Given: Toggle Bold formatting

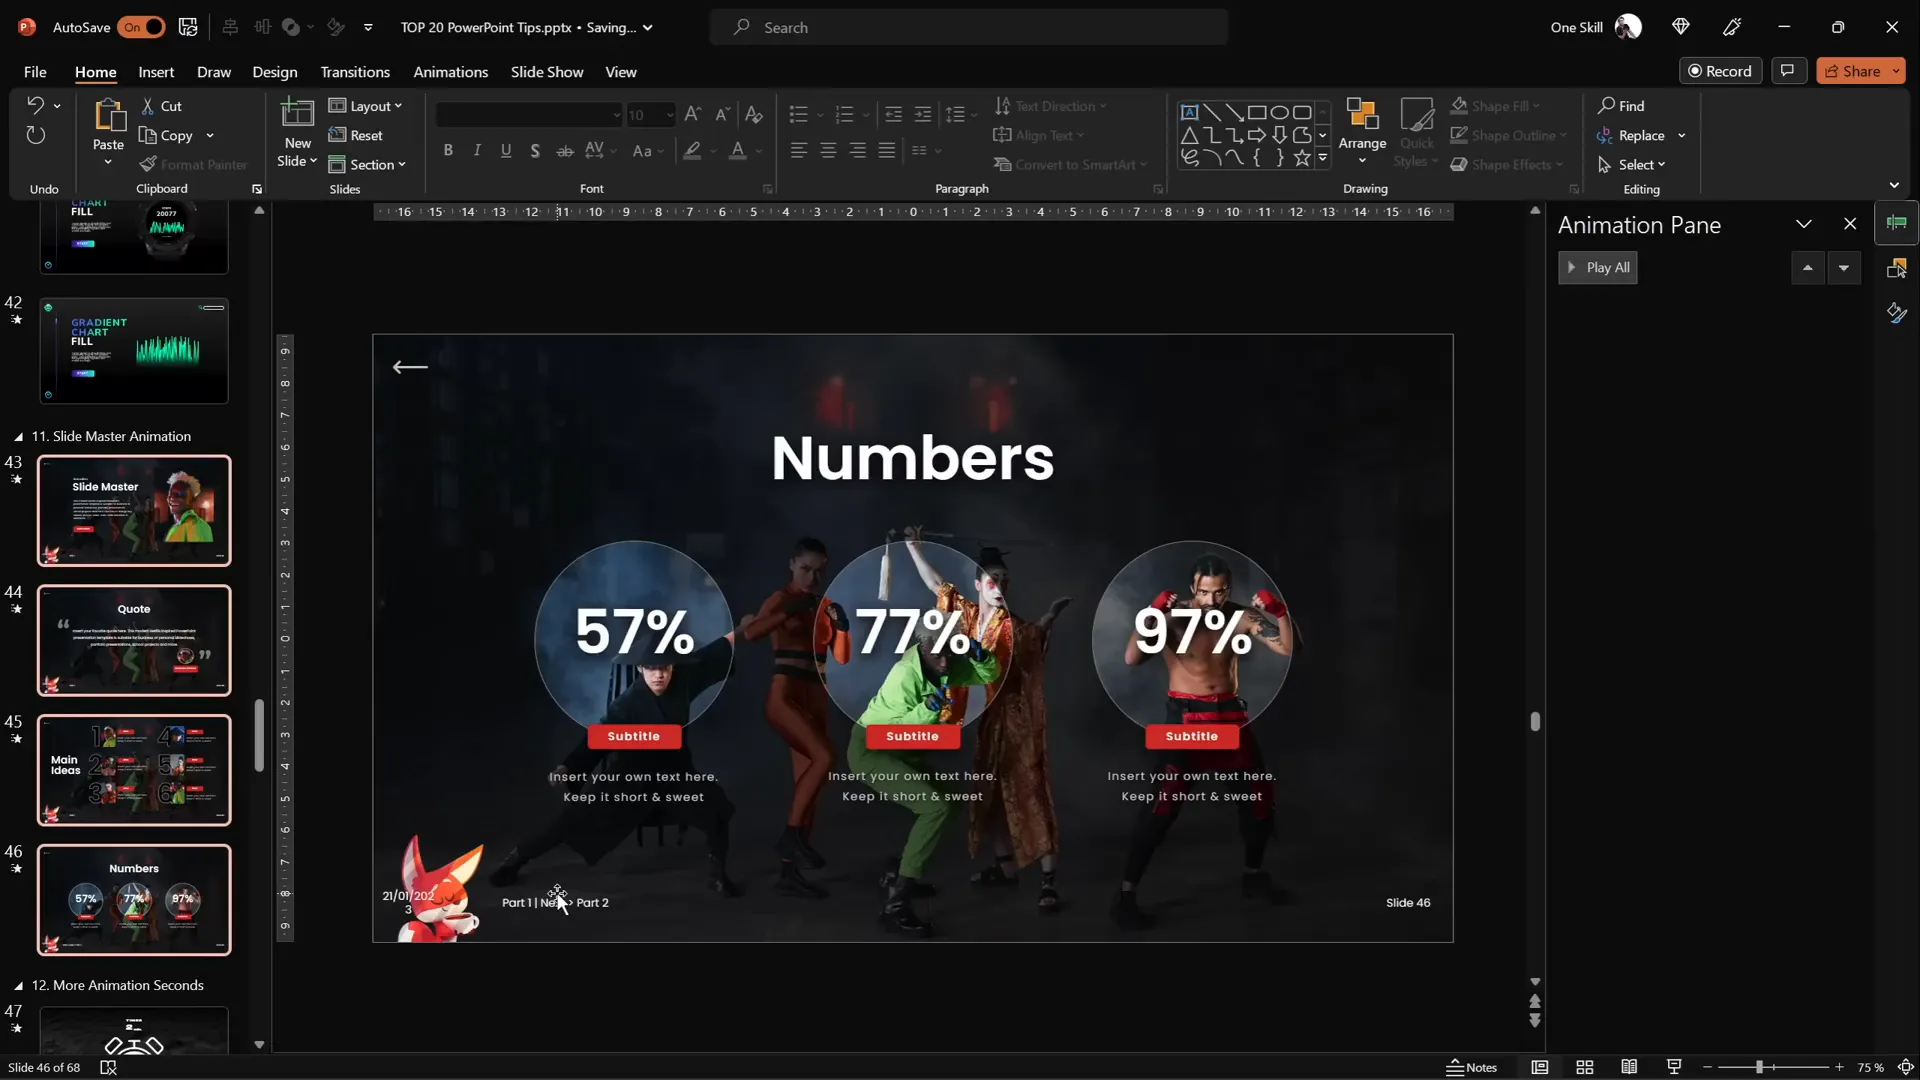Looking at the screenshot, I should (448, 151).
